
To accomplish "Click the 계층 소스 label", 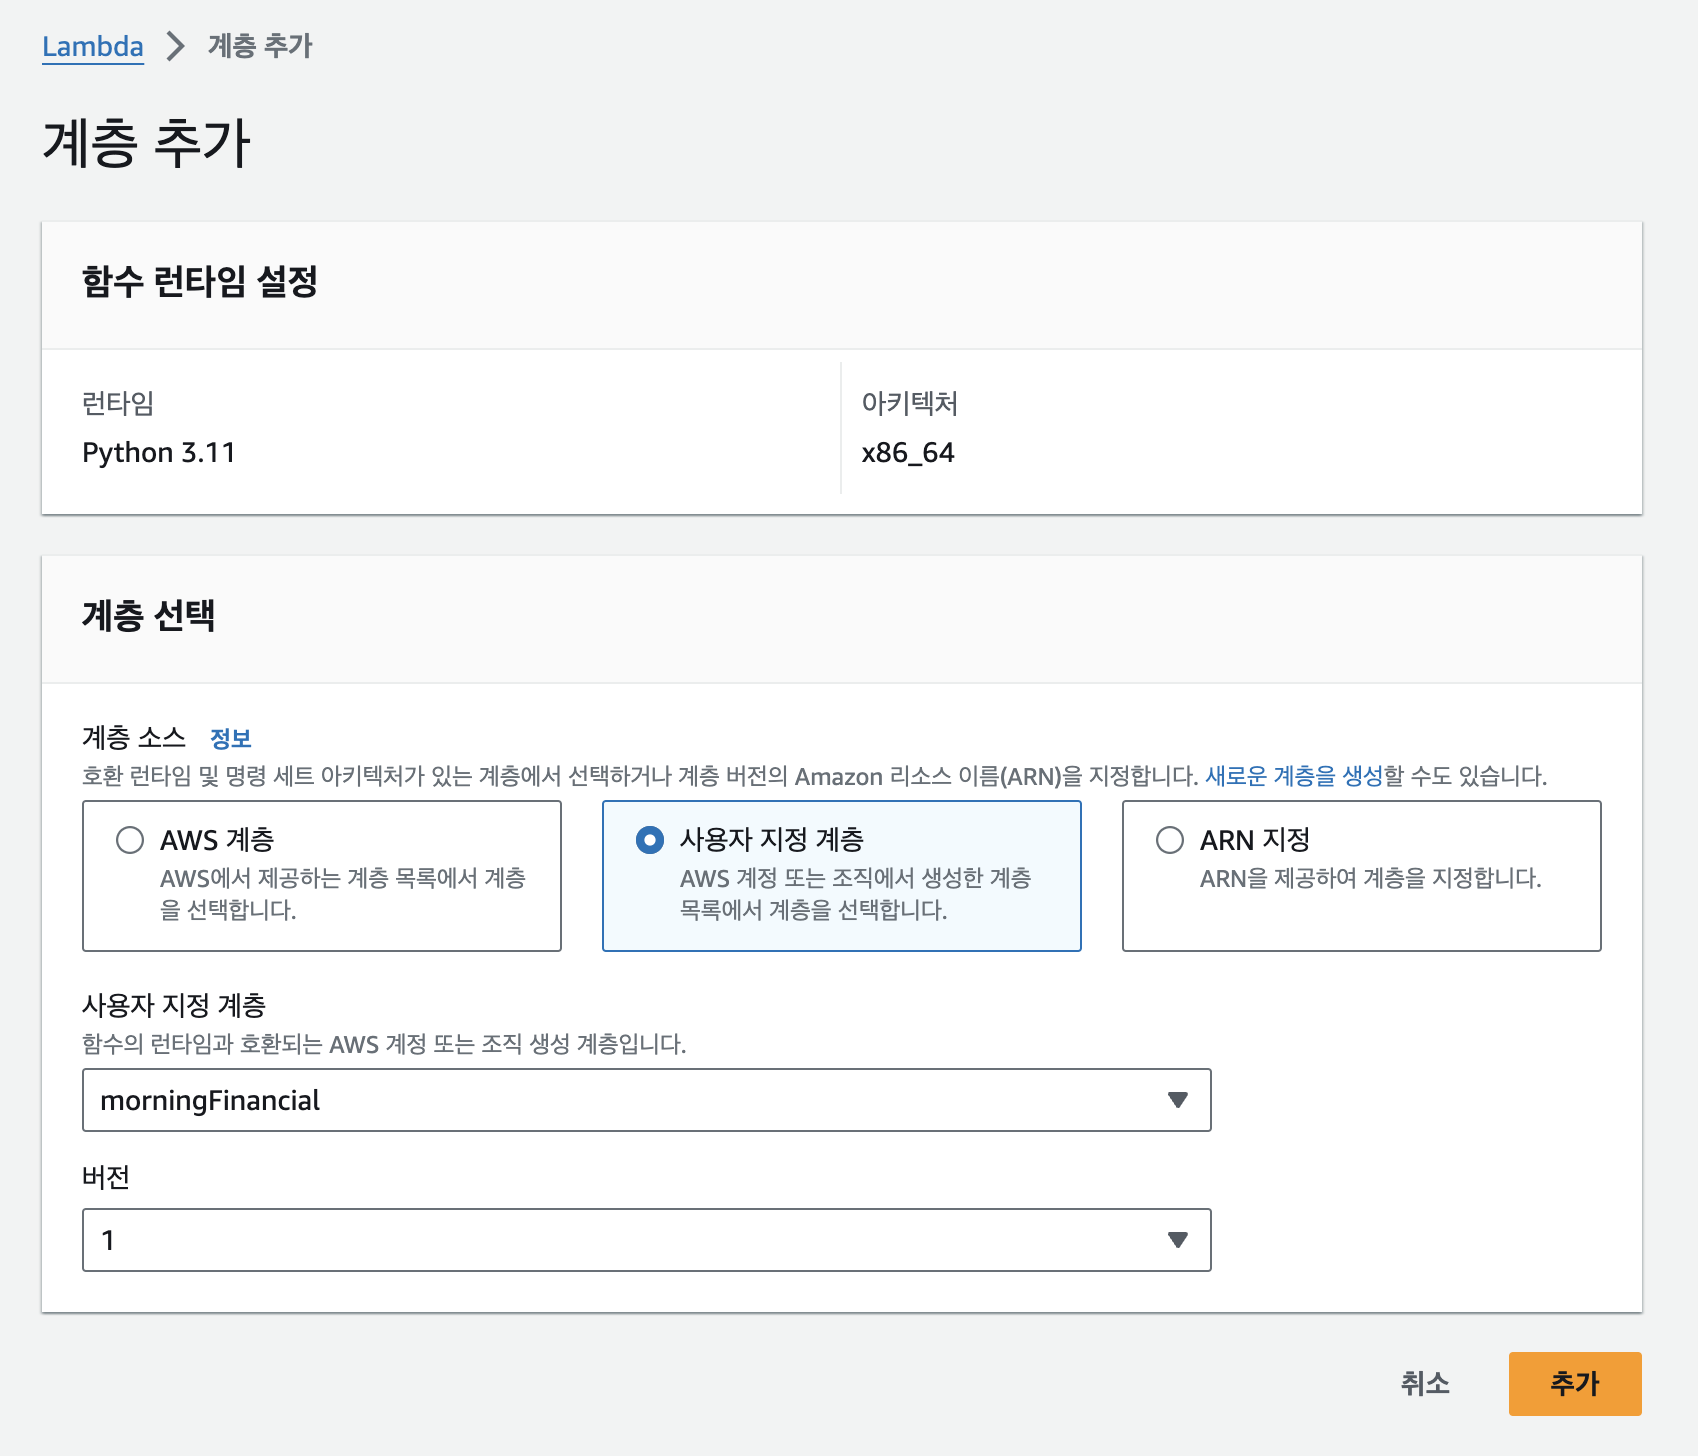I will click(134, 738).
